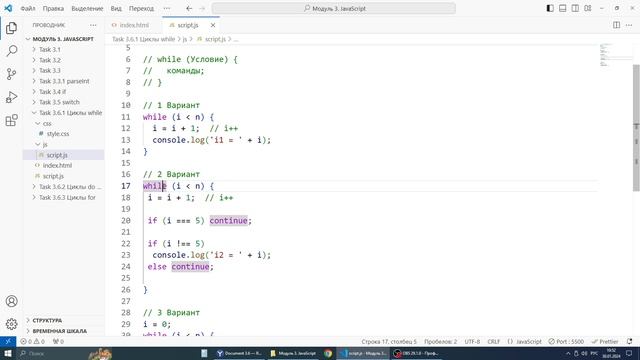Screen dimensions: 640x360
Task: Open the Выделение menu
Action: pos(87,8)
